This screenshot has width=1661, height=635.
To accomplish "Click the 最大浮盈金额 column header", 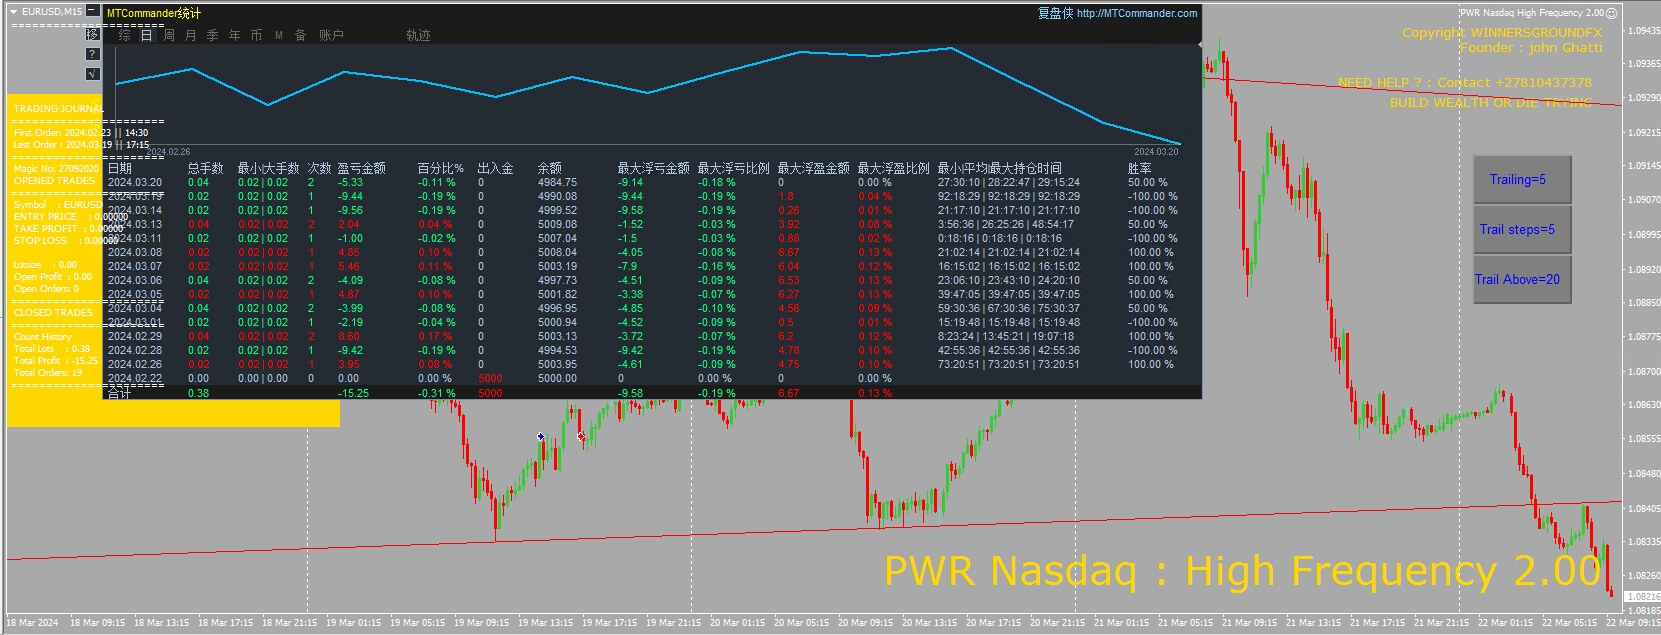I will coord(813,168).
